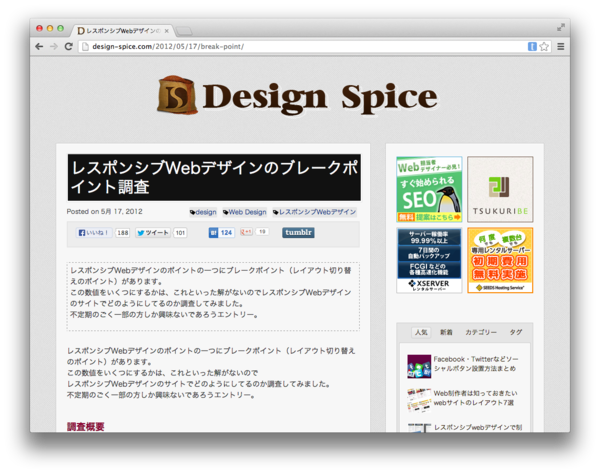
Task: Switch to the カテゴリー sidebar tab
Action: 481,332
